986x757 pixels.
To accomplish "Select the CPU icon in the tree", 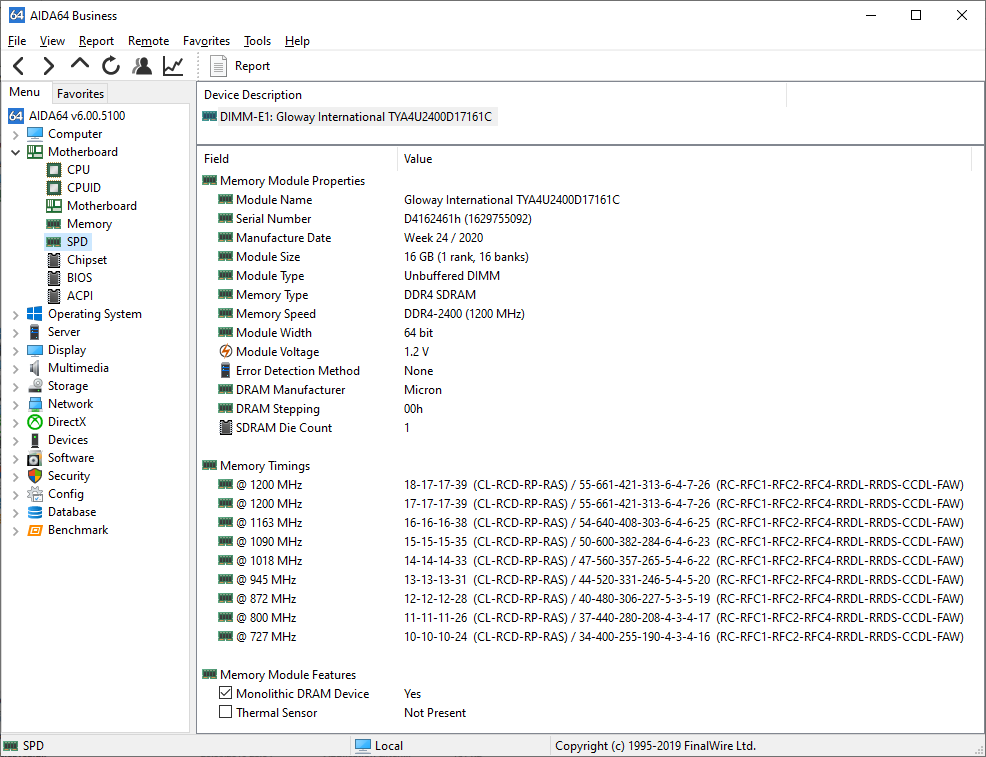I will pyautogui.click(x=54, y=170).
